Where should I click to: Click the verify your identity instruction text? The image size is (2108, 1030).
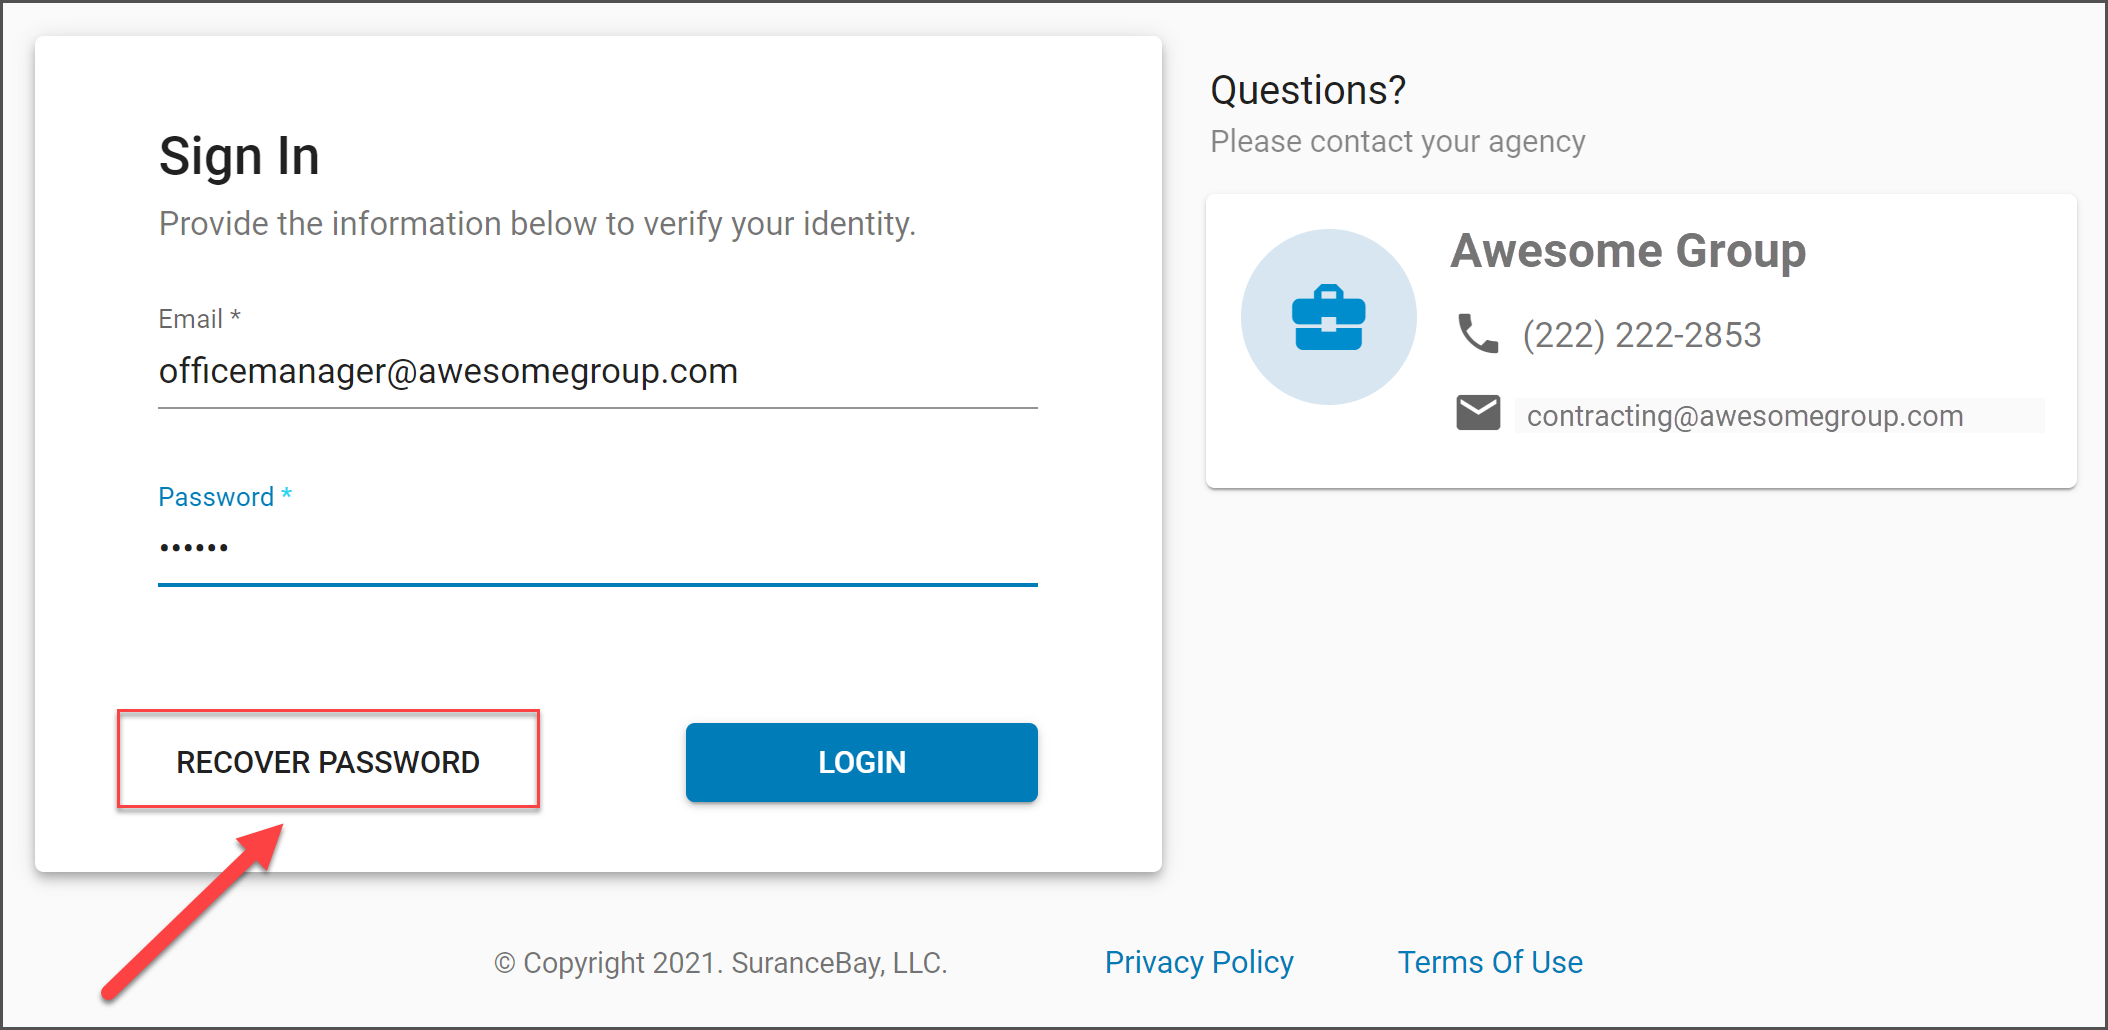click(537, 224)
